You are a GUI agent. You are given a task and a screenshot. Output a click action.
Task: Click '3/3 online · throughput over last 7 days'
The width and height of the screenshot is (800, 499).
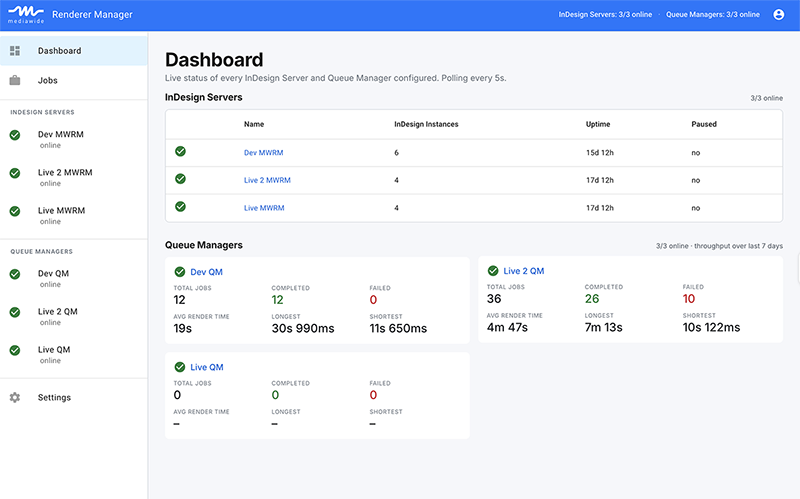coord(719,246)
